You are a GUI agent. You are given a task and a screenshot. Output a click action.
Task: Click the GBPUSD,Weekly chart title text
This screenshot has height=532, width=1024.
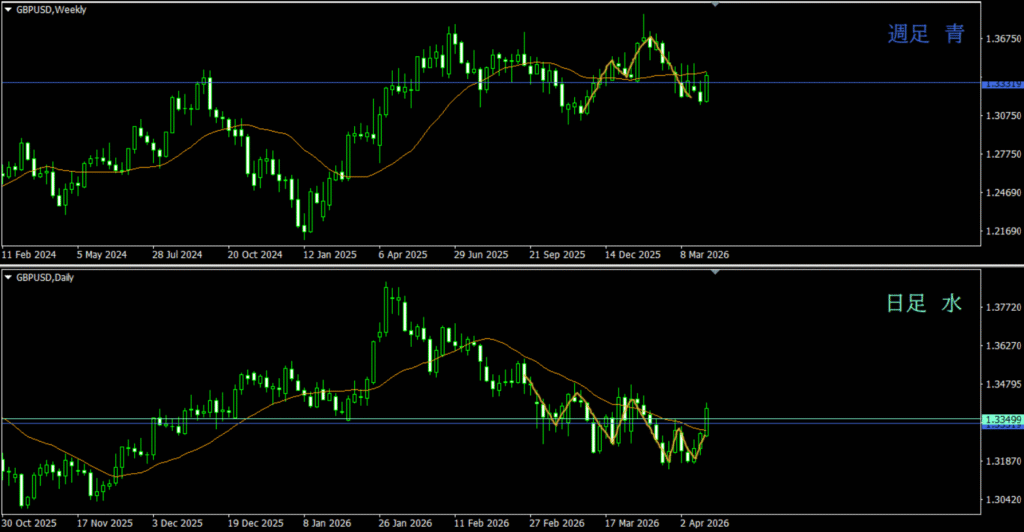click(48, 8)
